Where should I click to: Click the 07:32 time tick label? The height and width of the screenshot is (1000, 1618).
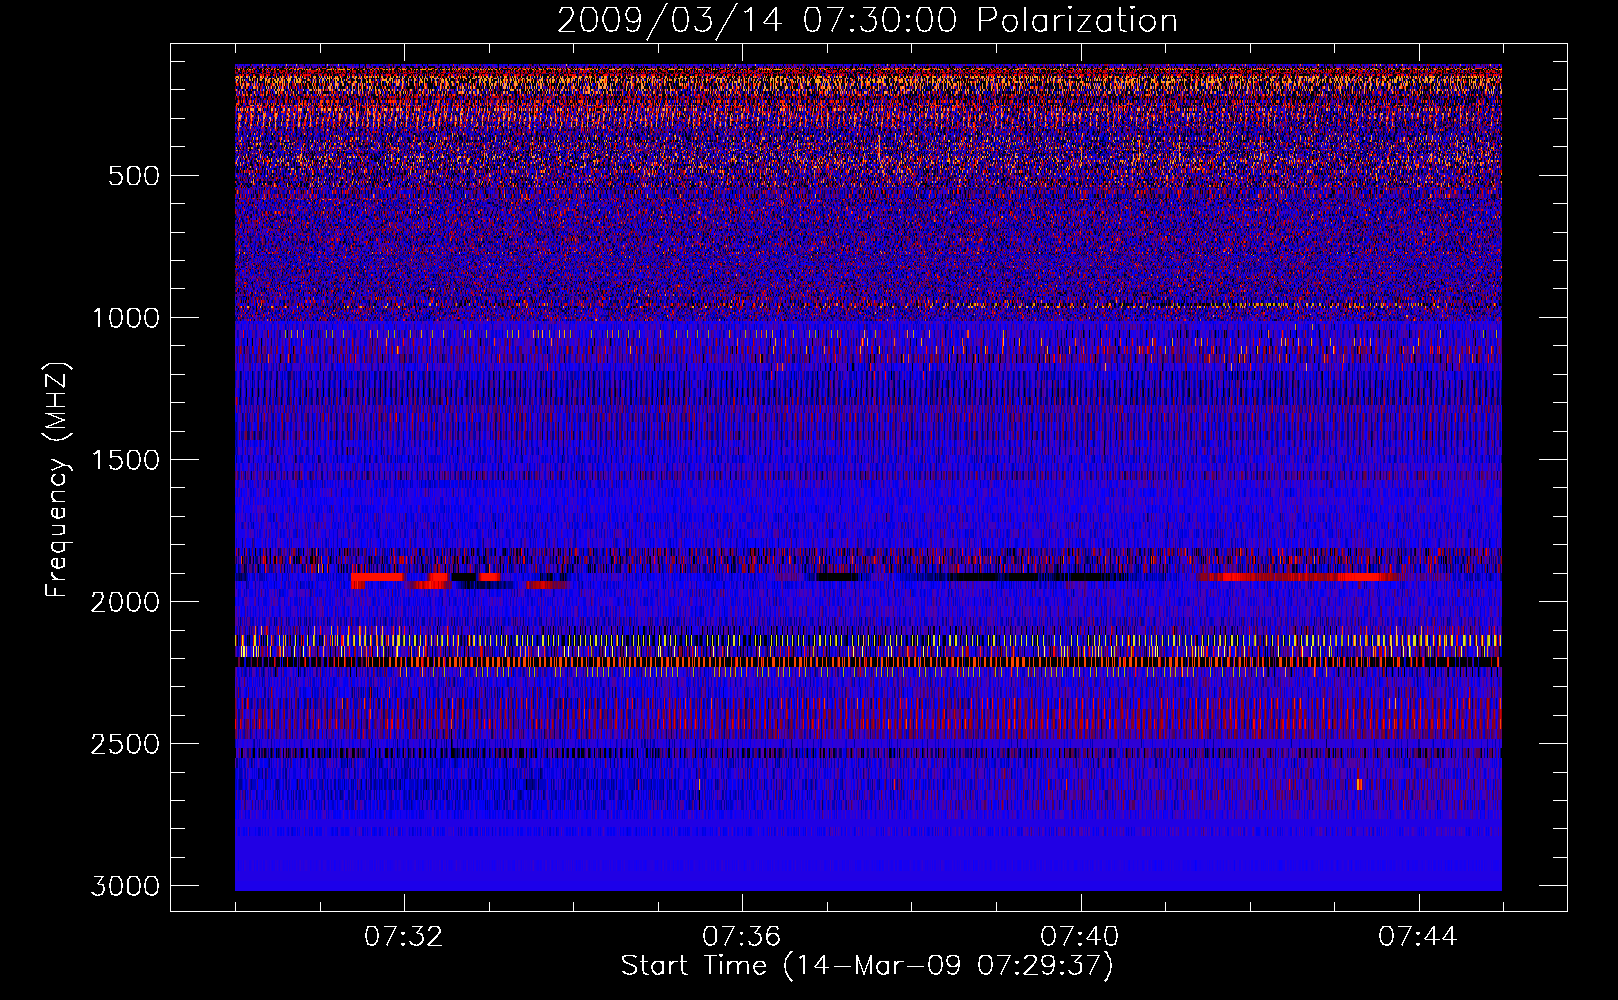click(404, 937)
